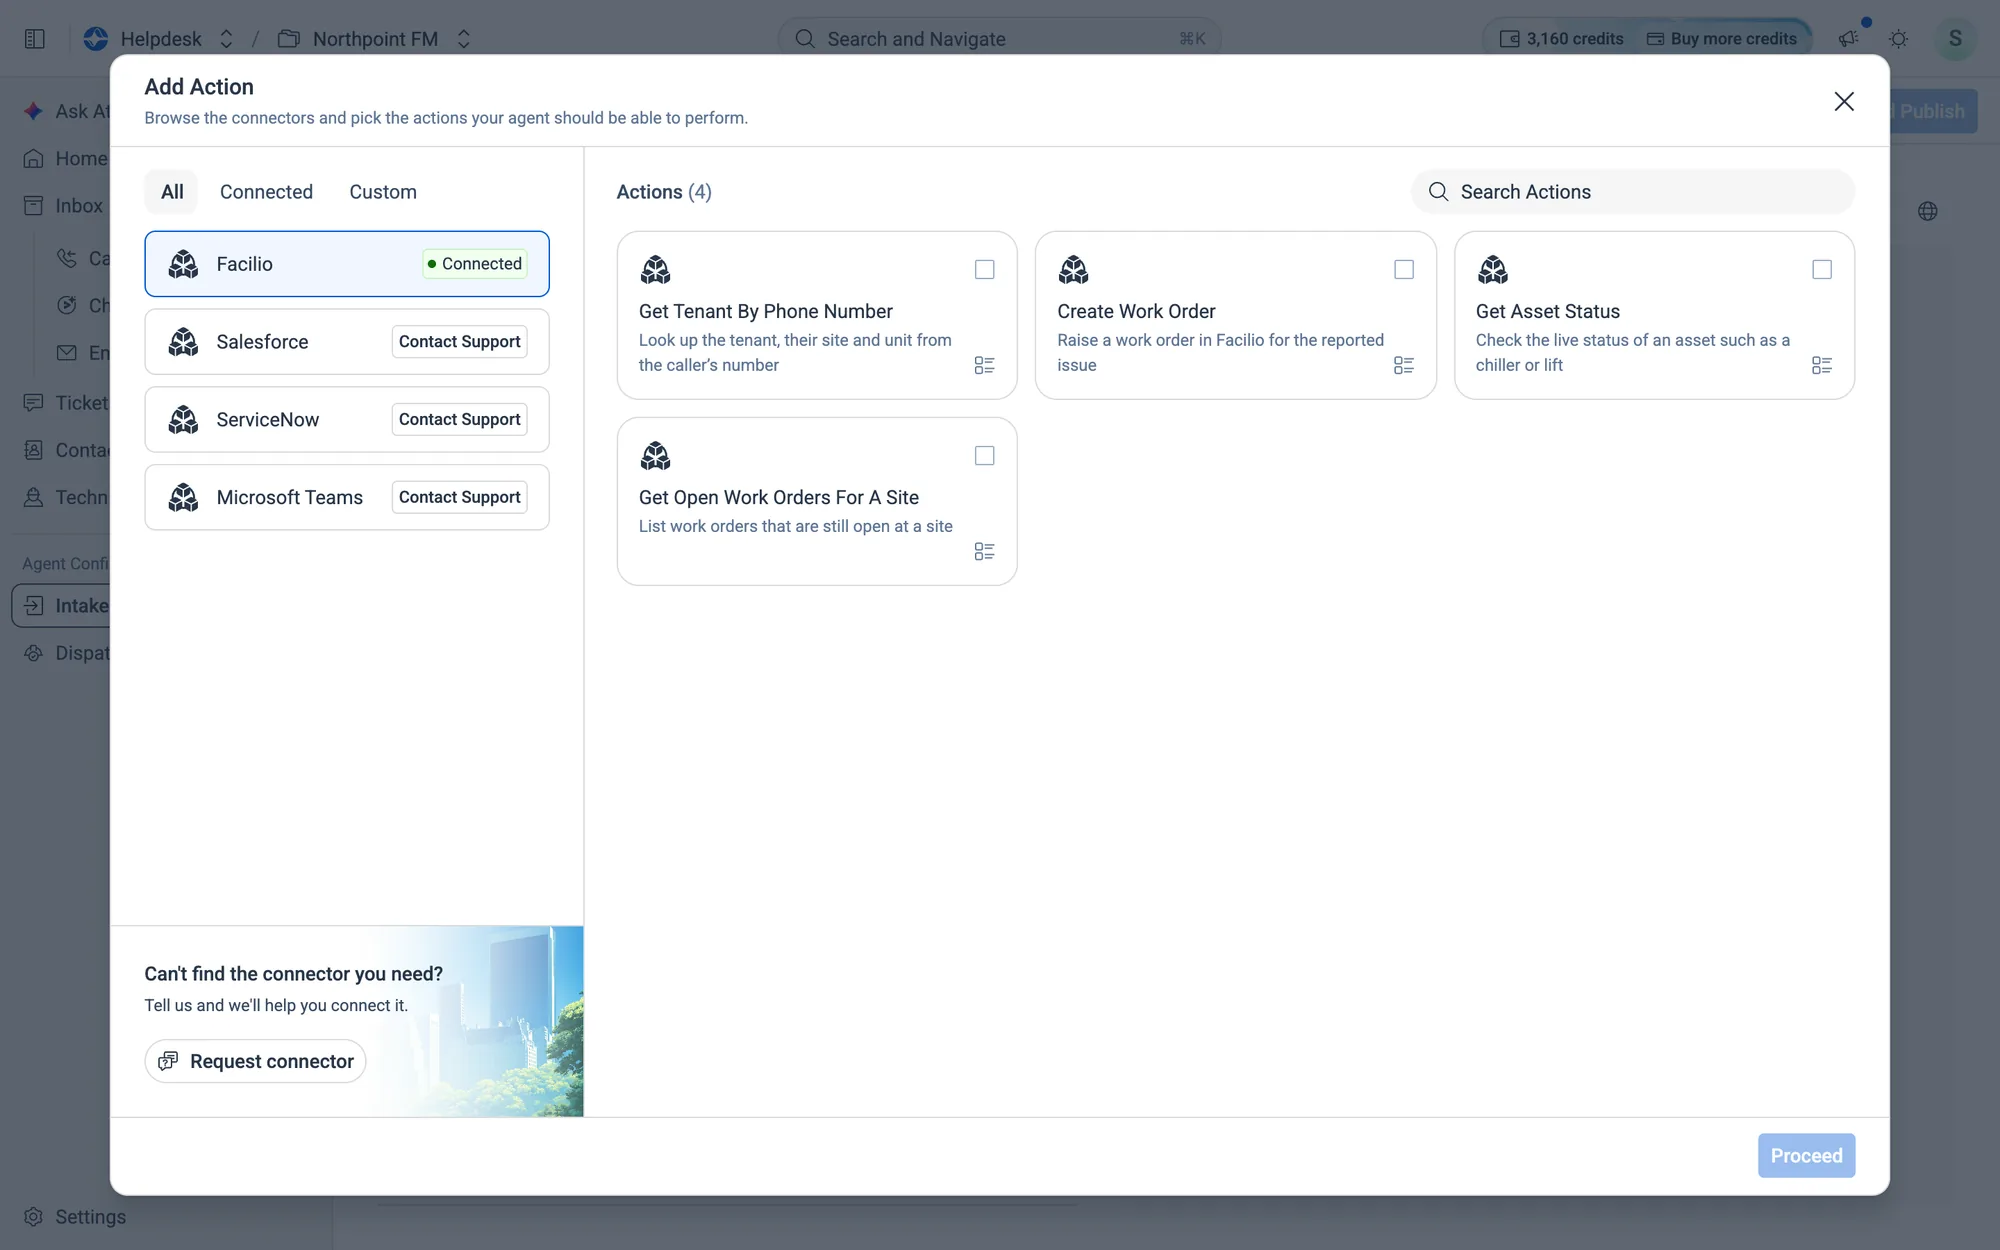This screenshot has width=2000, height=1250.
Task: Open the announcements megaphone icon
Action: 1848,39
